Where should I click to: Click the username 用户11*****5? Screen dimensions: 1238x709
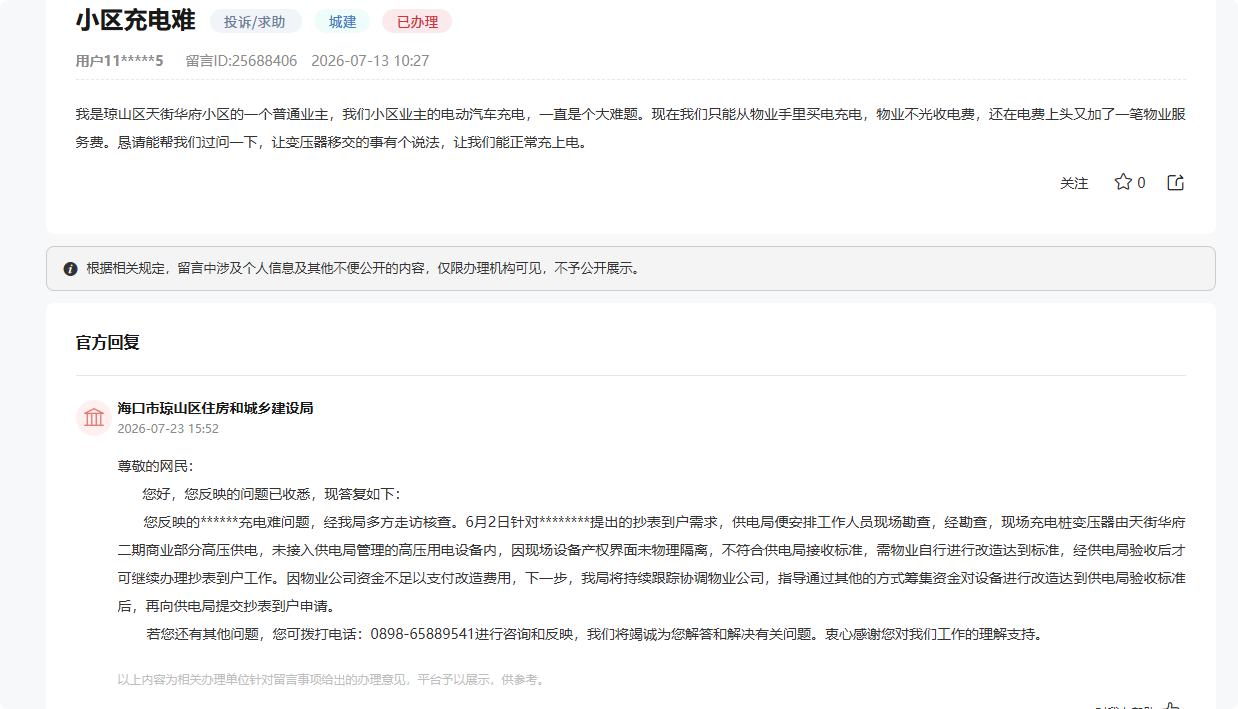pos(119,61)
